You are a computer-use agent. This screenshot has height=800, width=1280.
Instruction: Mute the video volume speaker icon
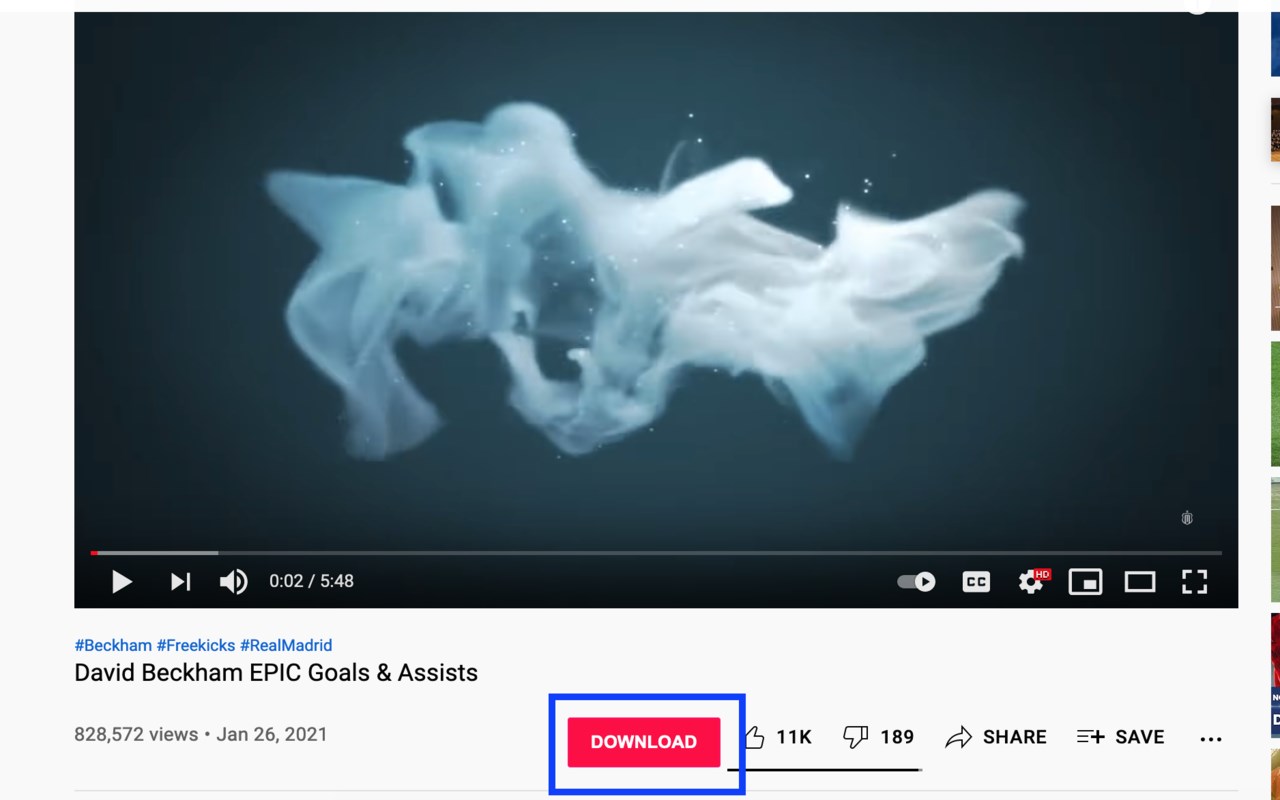pos(234,581)
